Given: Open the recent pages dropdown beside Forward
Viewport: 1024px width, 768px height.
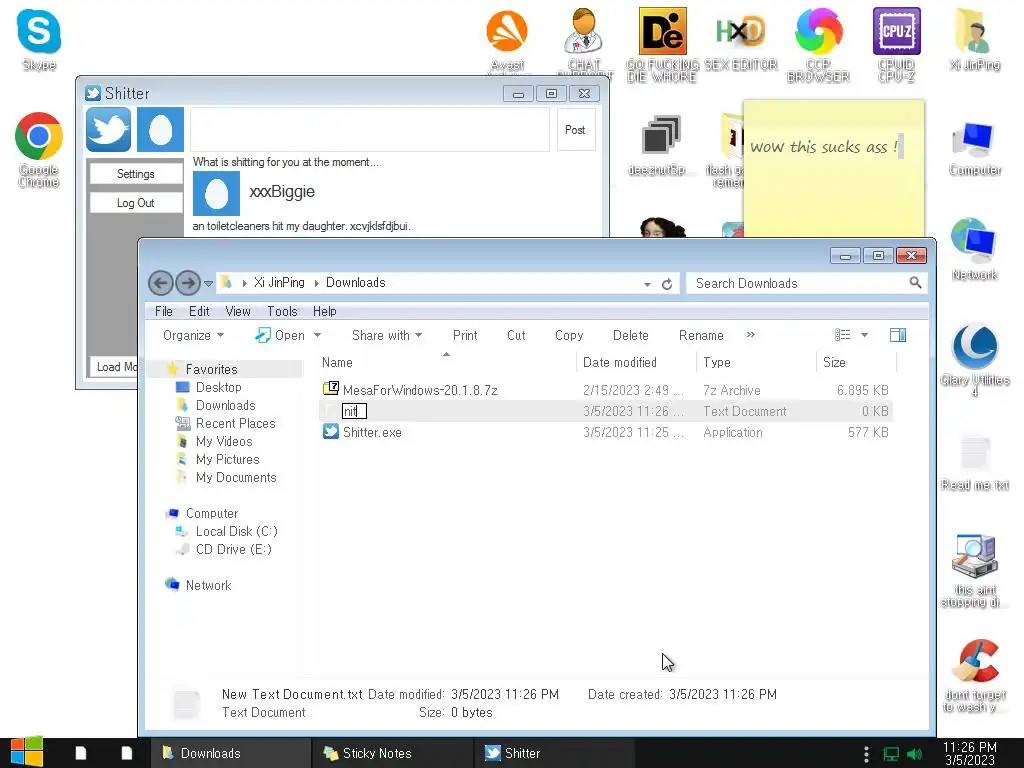Looking at the screenshot, I should pos(208,283).
